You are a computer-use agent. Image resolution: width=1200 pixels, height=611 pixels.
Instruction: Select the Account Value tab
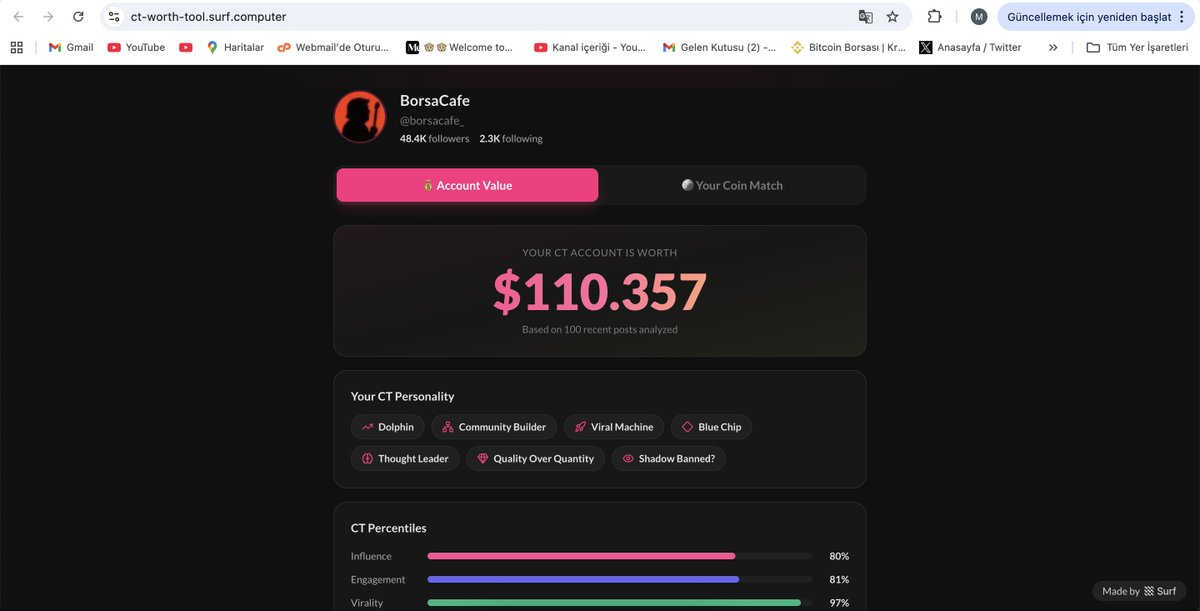(467, 185)
